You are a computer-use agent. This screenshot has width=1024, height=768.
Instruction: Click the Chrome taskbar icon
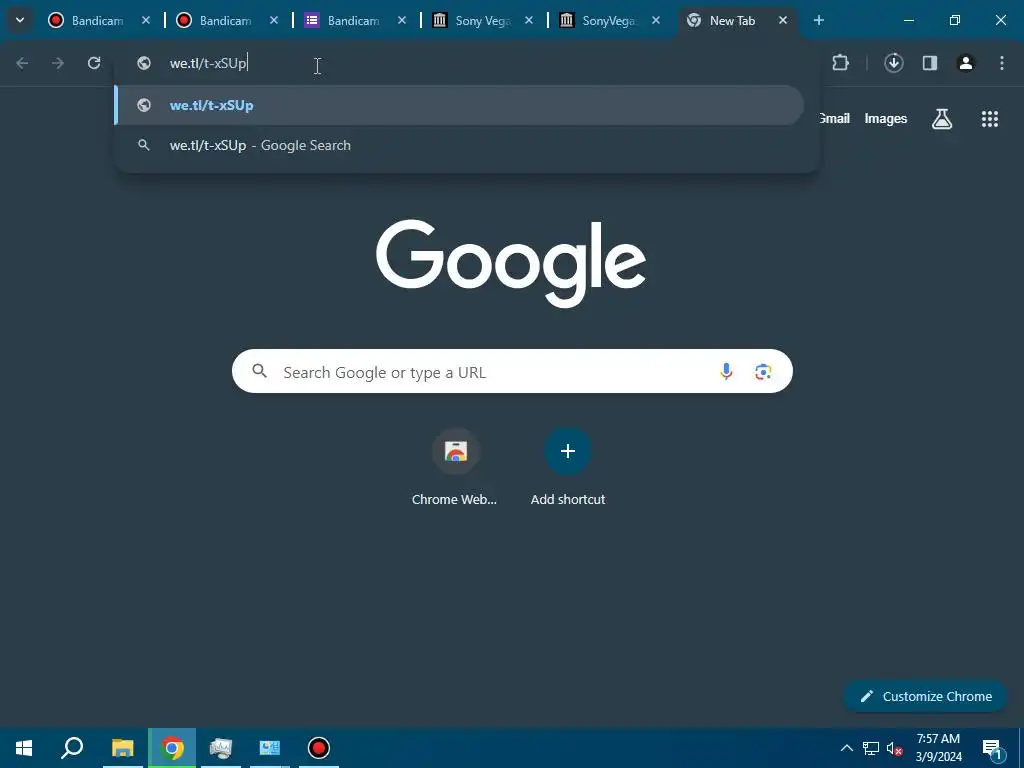[x=172, y=748]
